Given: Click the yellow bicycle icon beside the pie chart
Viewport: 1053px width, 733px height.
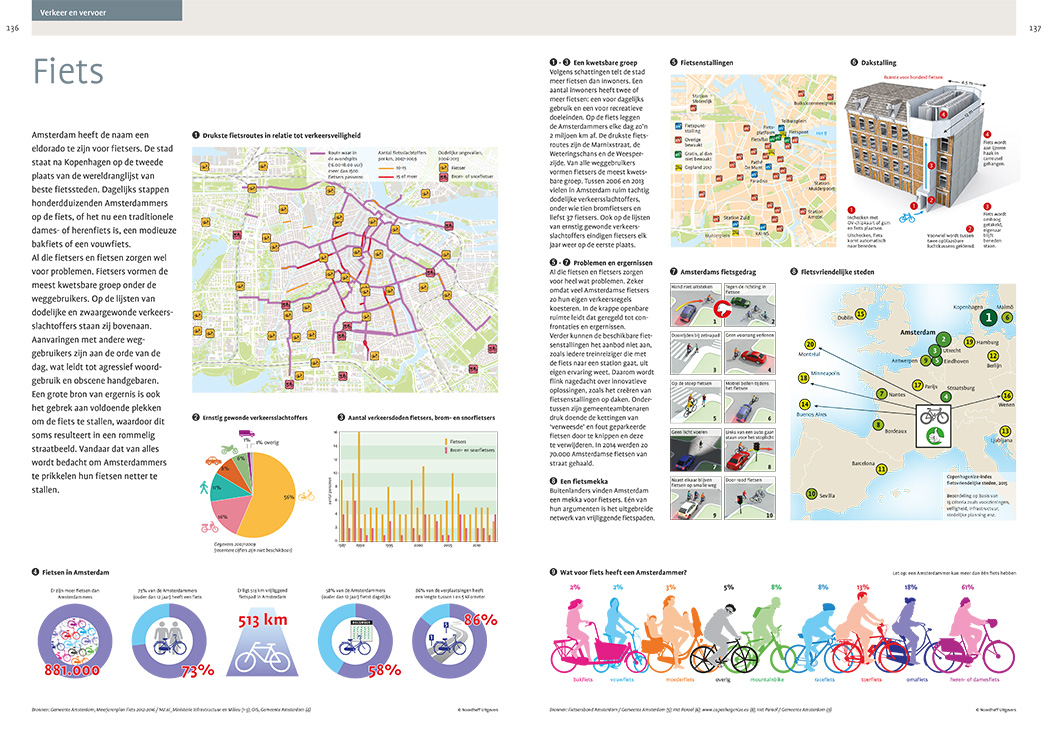Looking at the screenshot, I should [x=307, y=494].
